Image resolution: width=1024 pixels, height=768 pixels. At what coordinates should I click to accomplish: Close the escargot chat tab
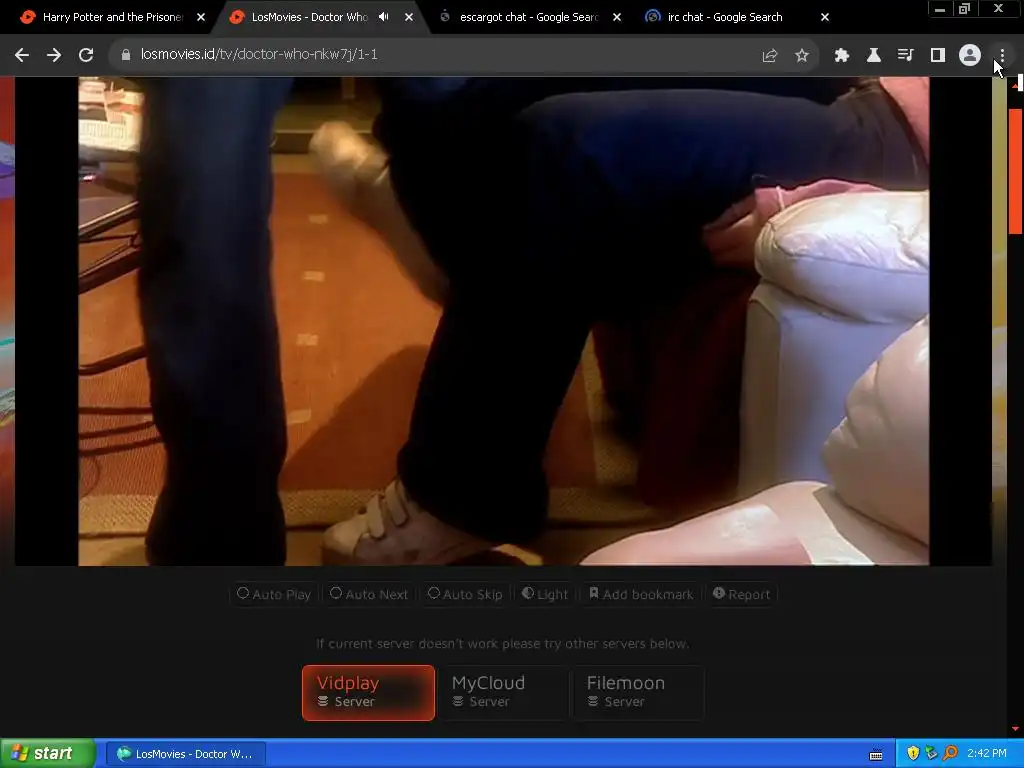click(616, 17)
